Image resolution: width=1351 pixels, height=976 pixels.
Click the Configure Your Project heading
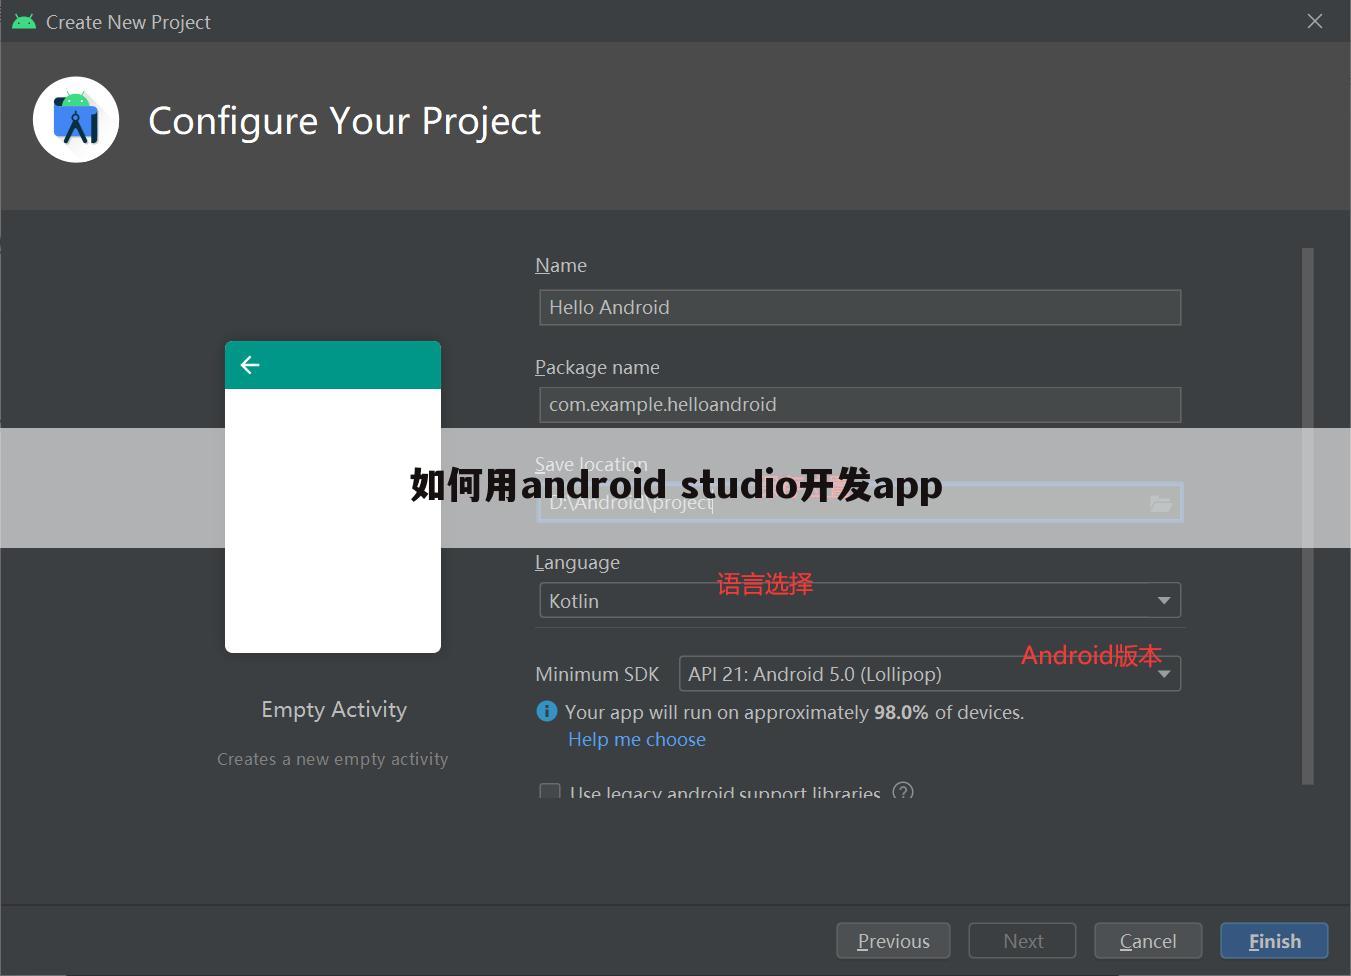coord(345,121)
